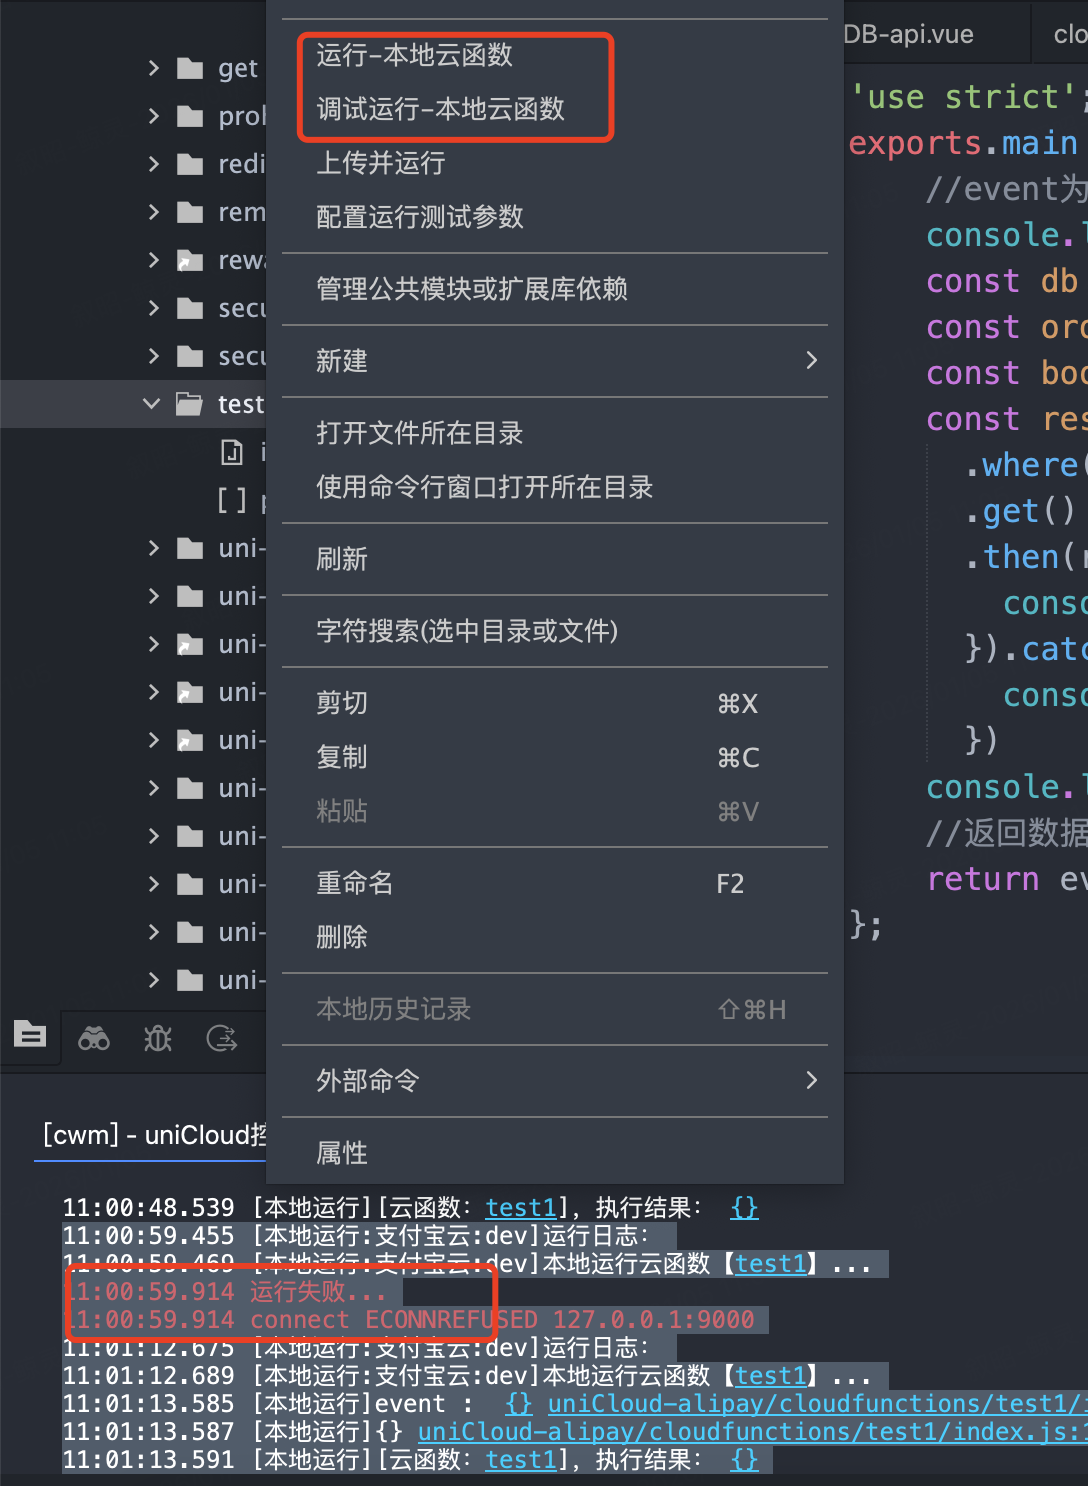Click 上传并运行 in the context menu
Viewport: 1088px width, 1486px height.
point(380,163)
